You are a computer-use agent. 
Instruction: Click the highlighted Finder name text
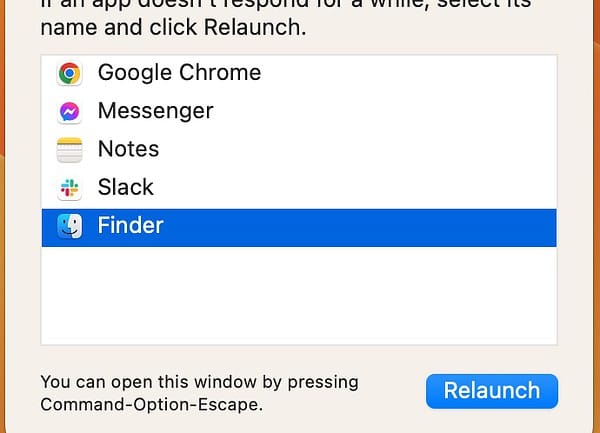pyautogui.click(x=130, y=226)
